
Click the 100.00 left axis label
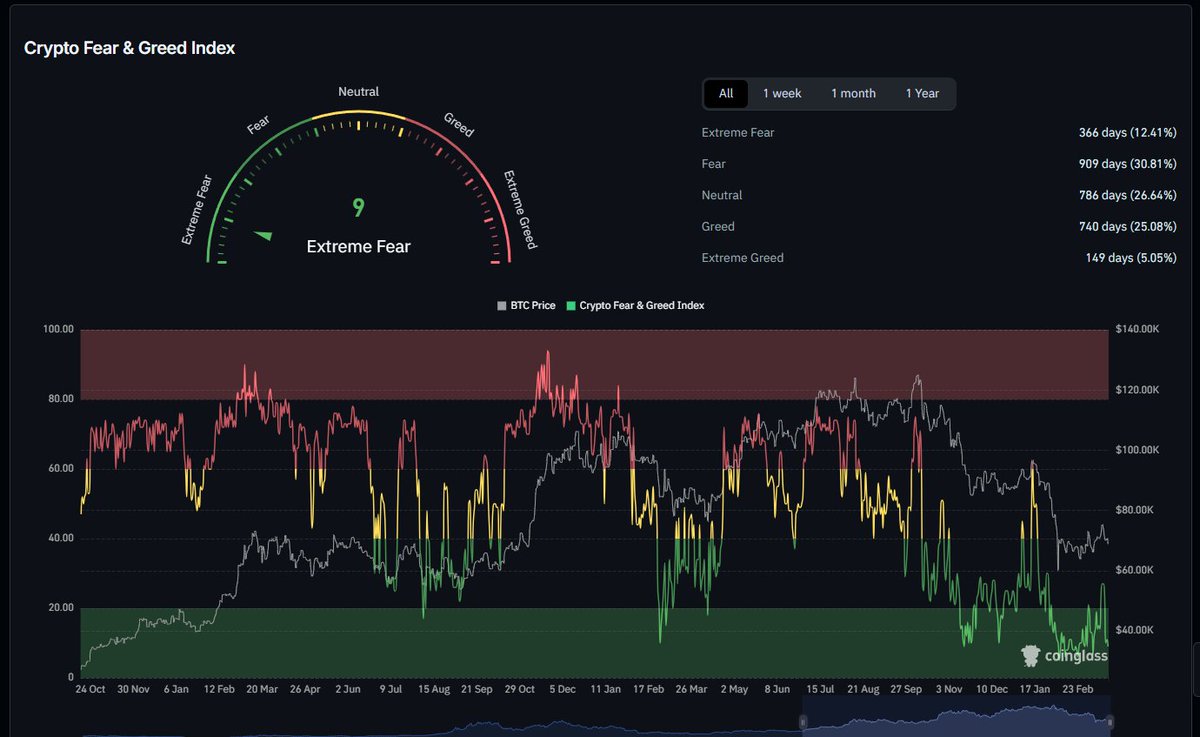click(59, 329)
